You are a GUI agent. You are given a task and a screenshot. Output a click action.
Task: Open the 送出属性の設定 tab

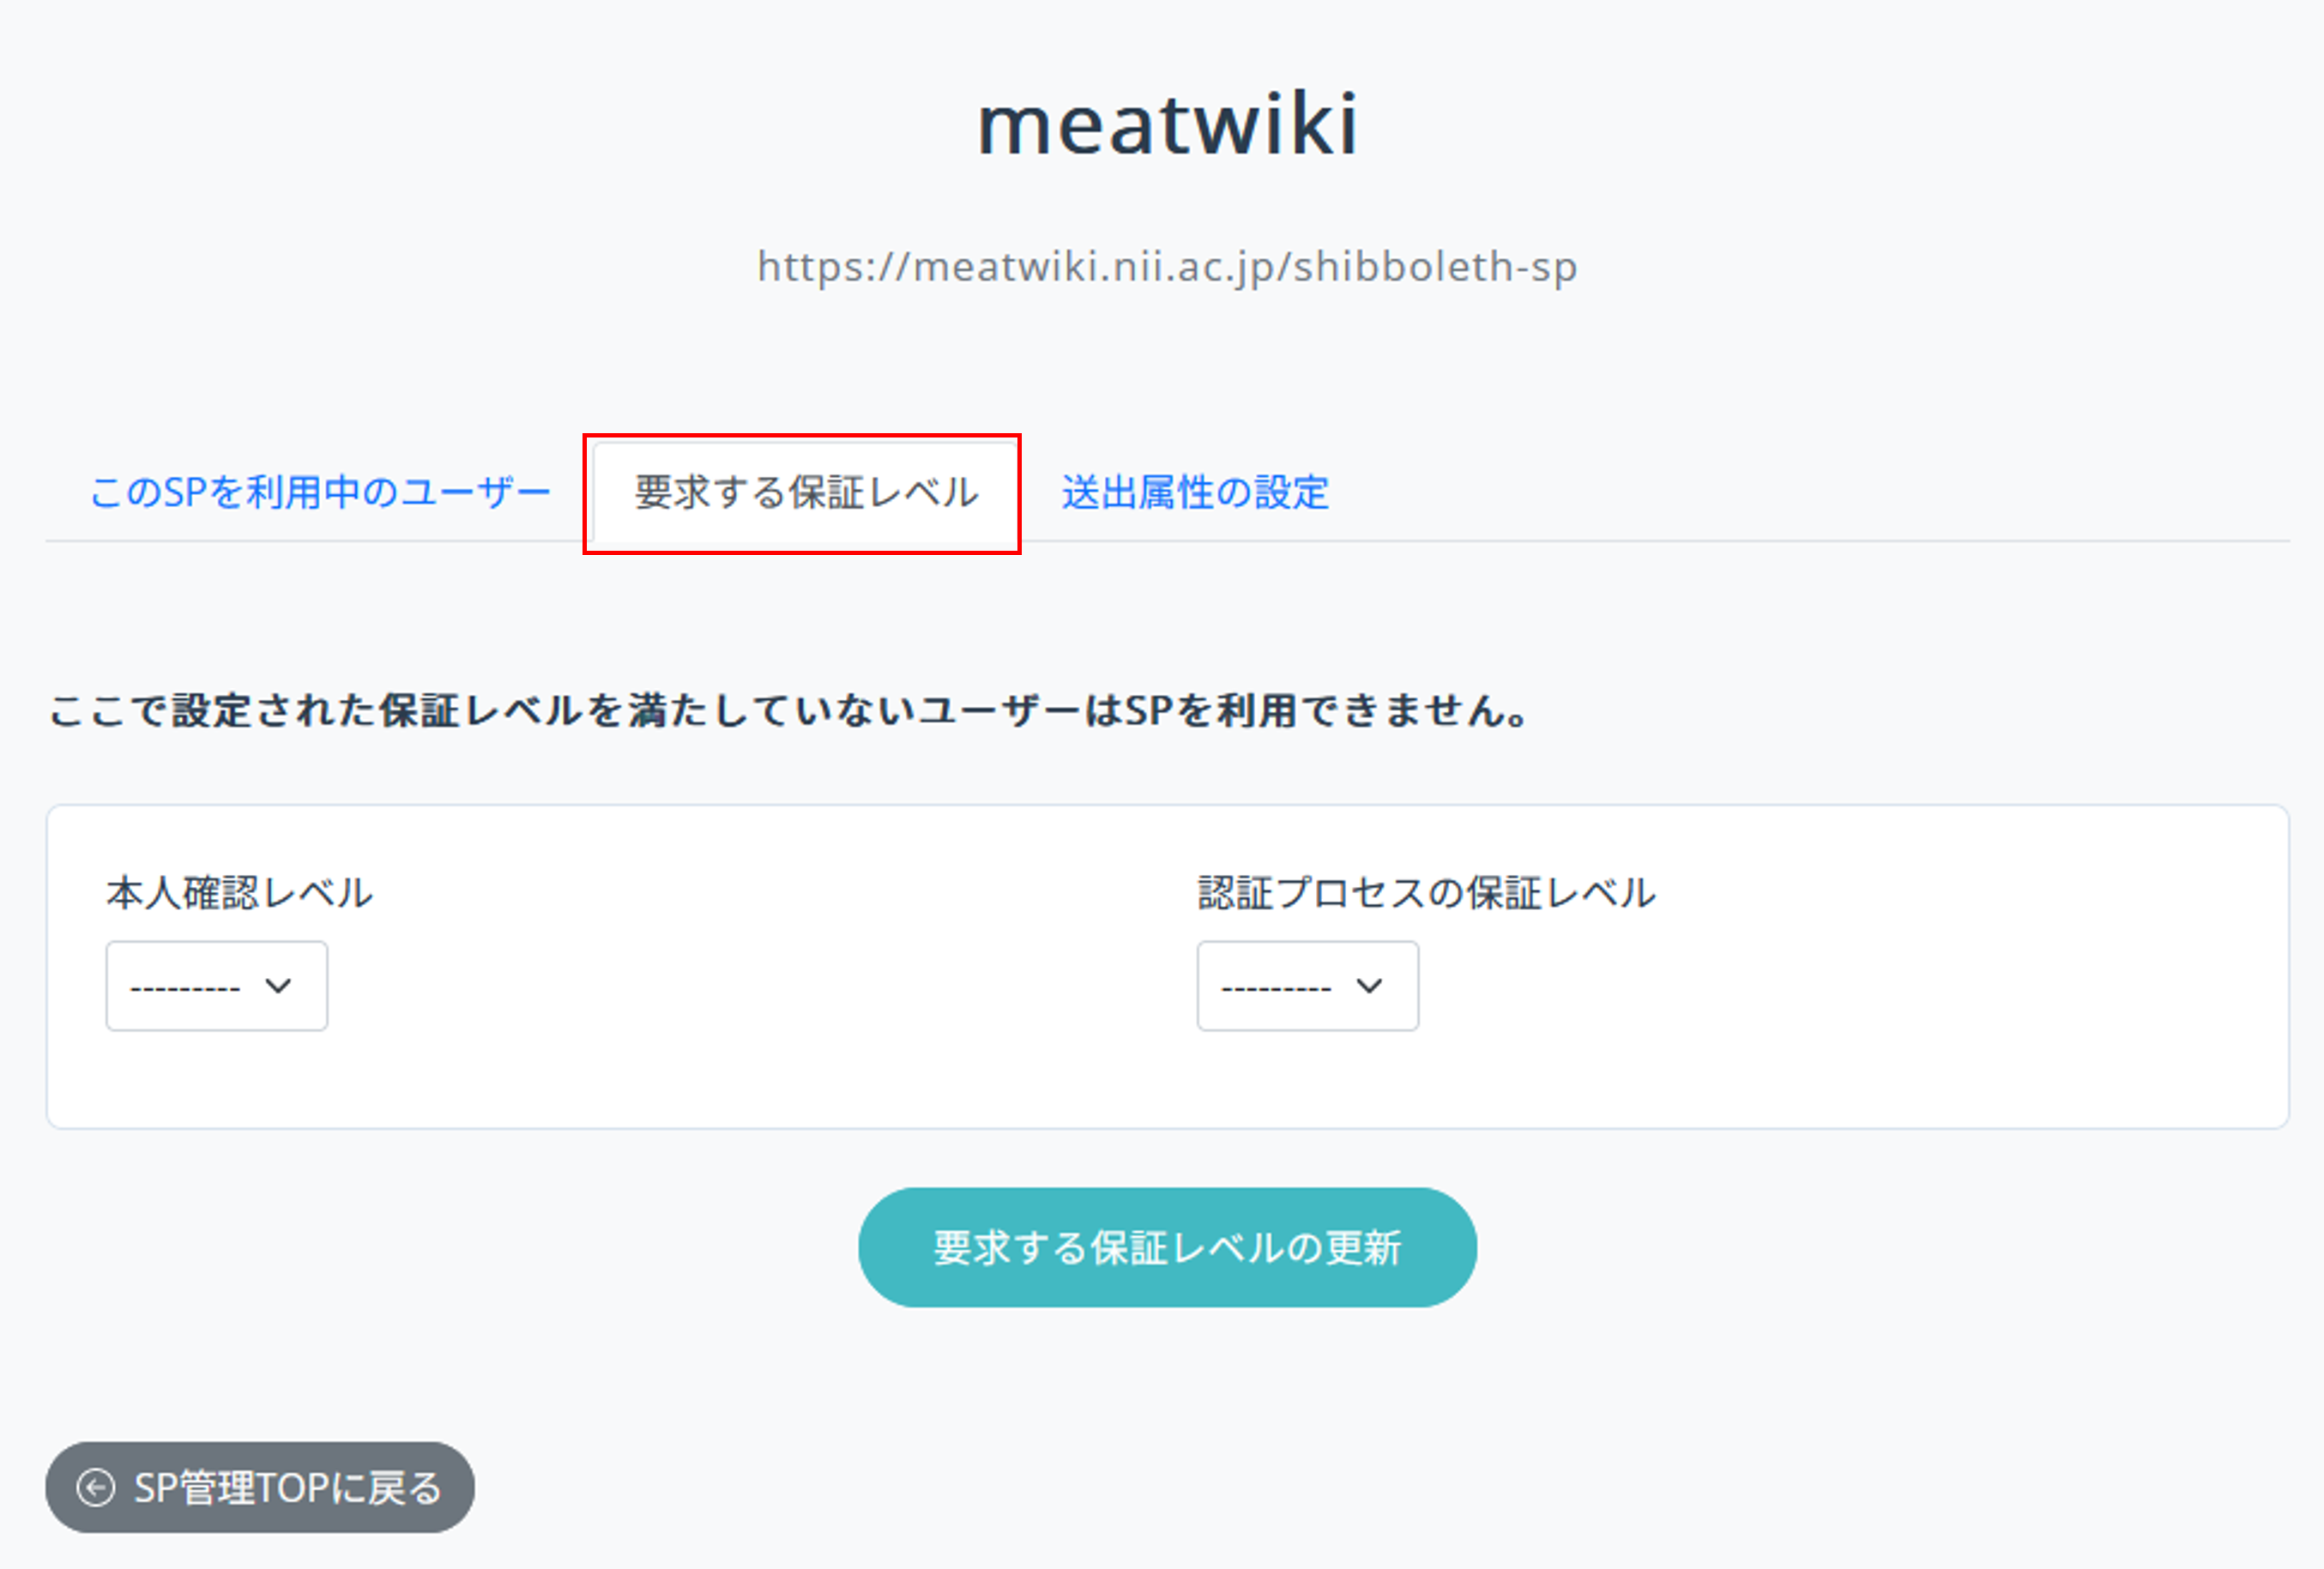1195,493
